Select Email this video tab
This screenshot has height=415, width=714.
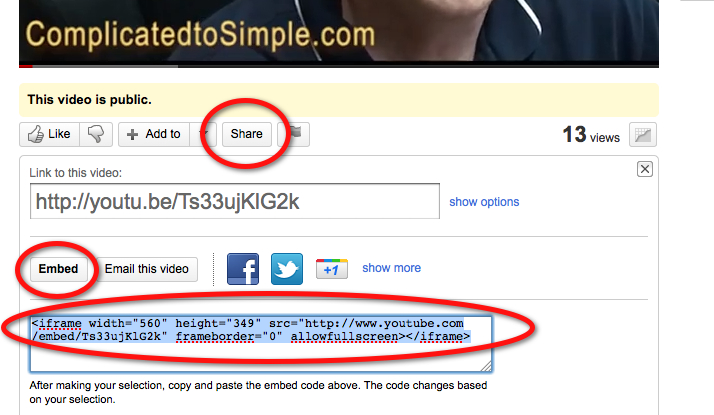(x=147, y=269)
